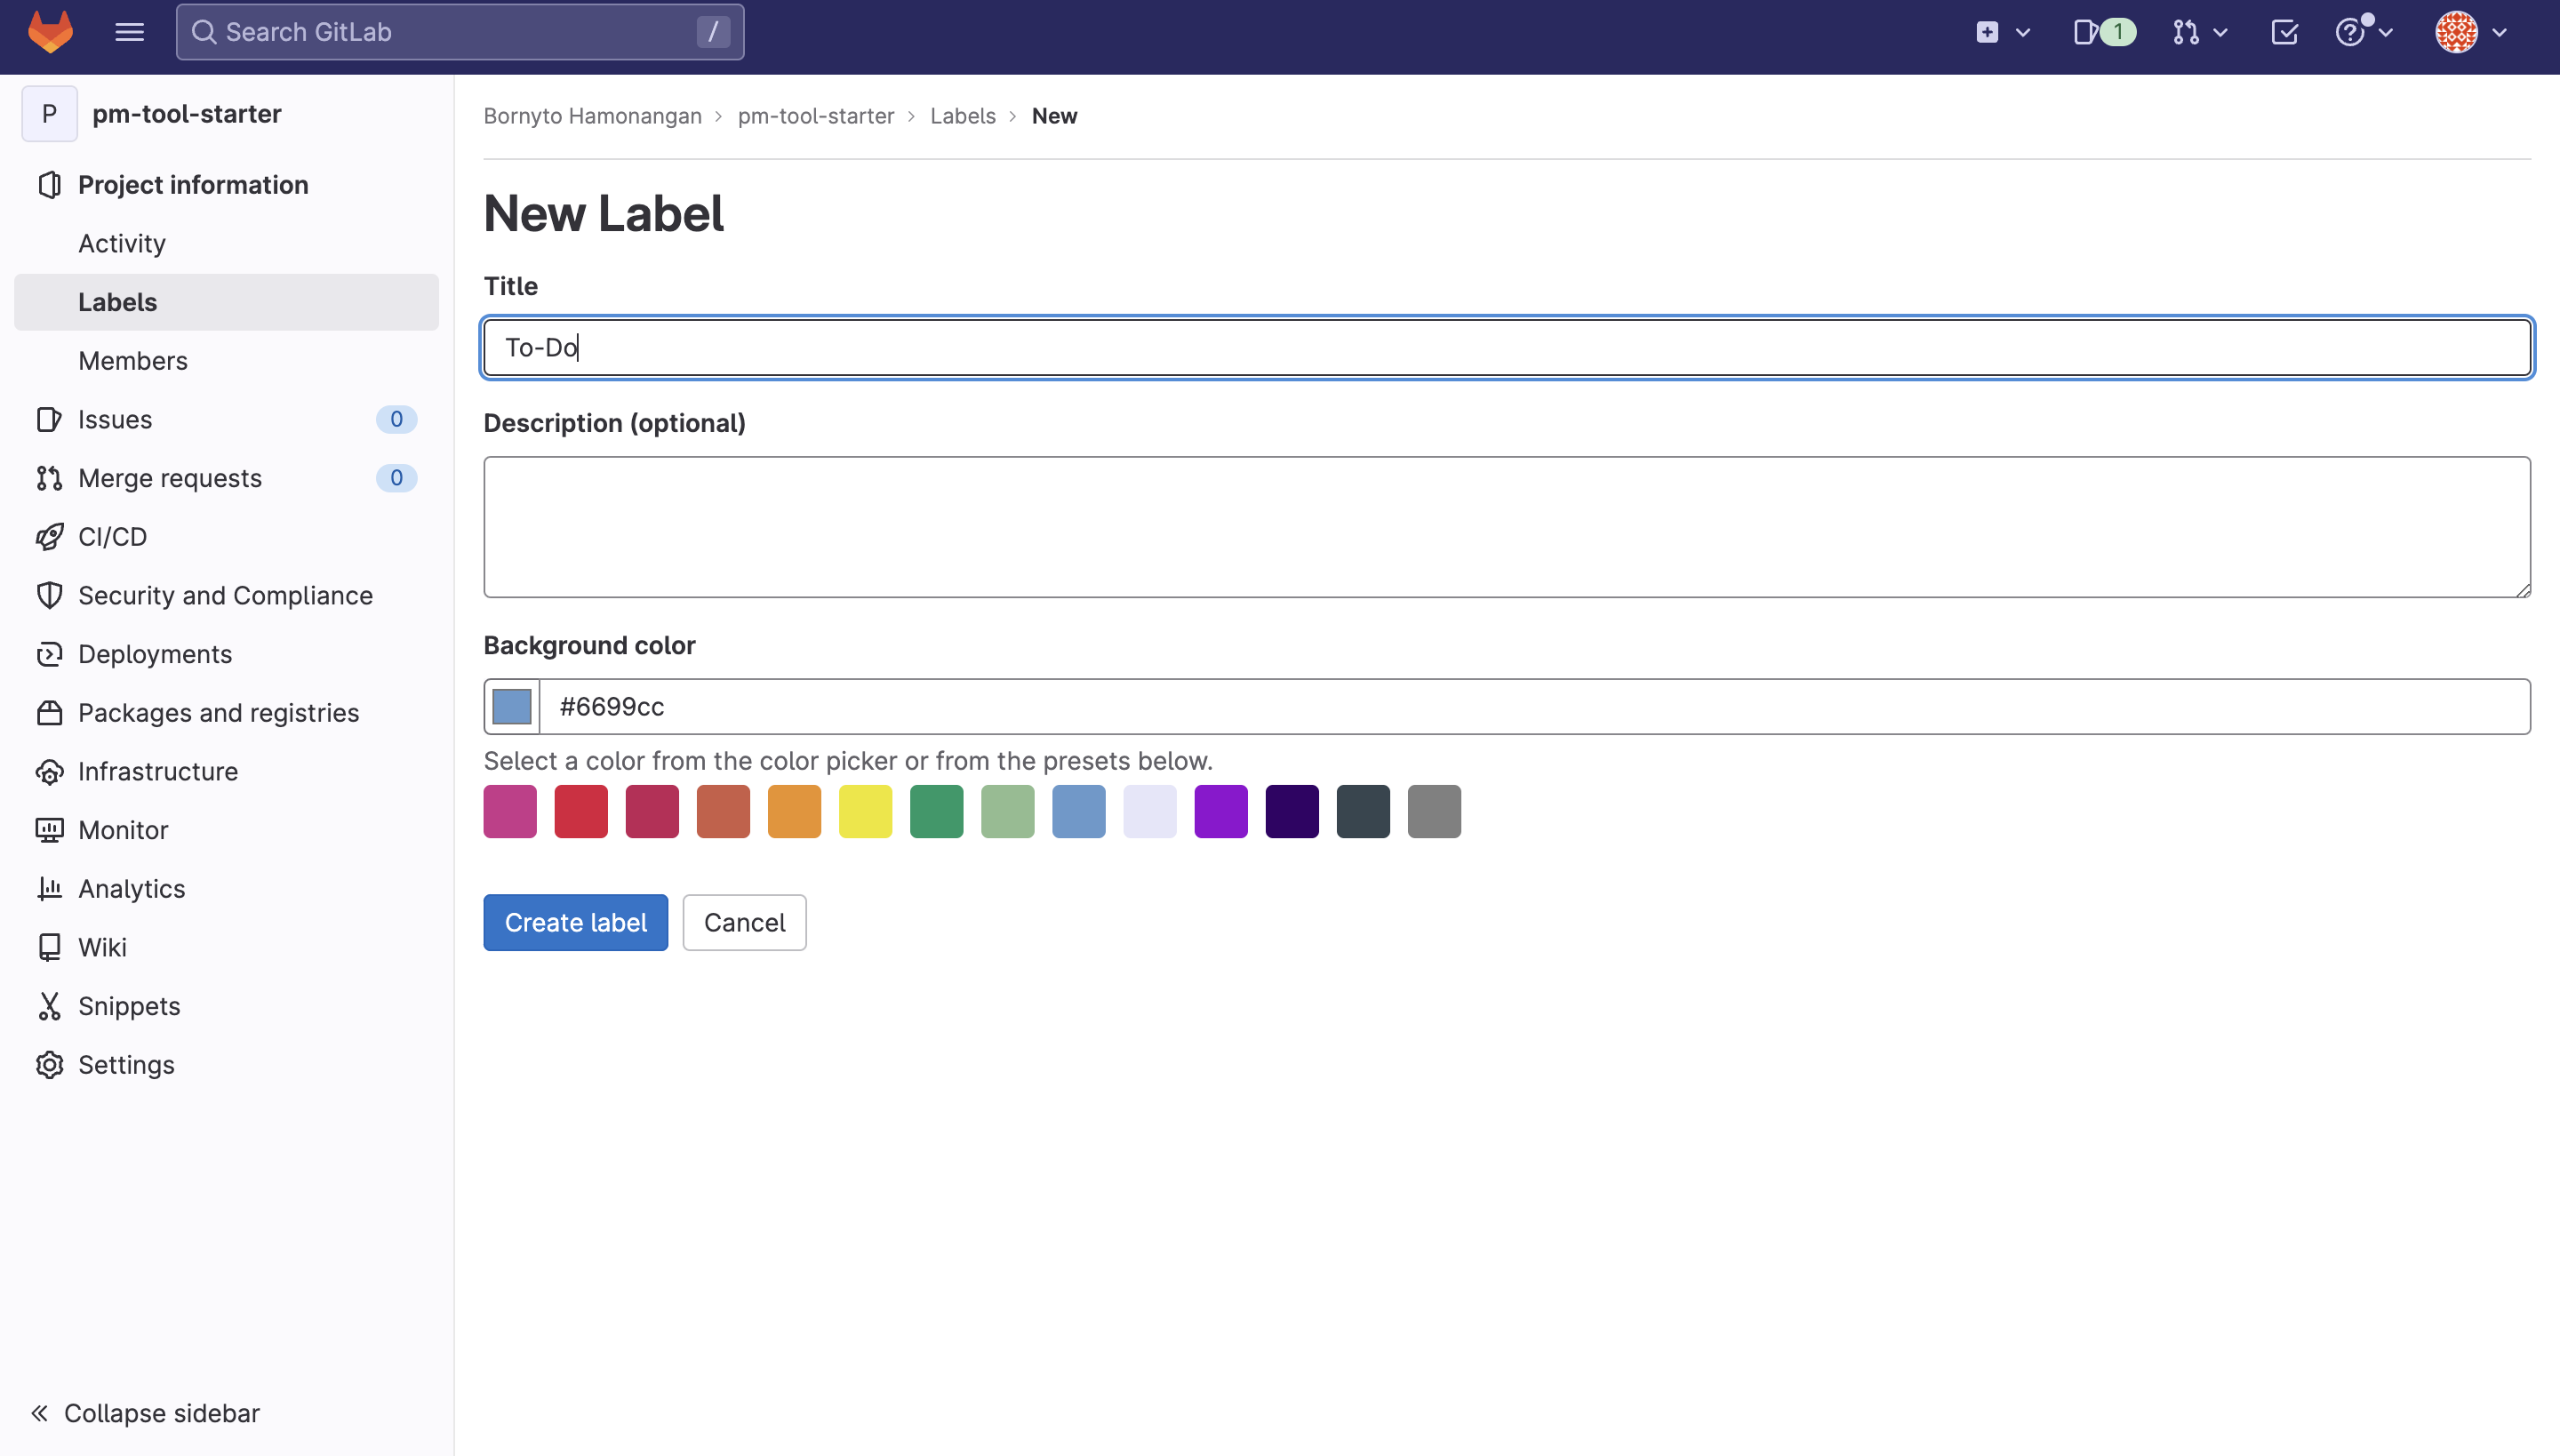This screenshot has height=1456, width=2560.
Task: Open Activity in the sidebar
Action: click(226, 243)
